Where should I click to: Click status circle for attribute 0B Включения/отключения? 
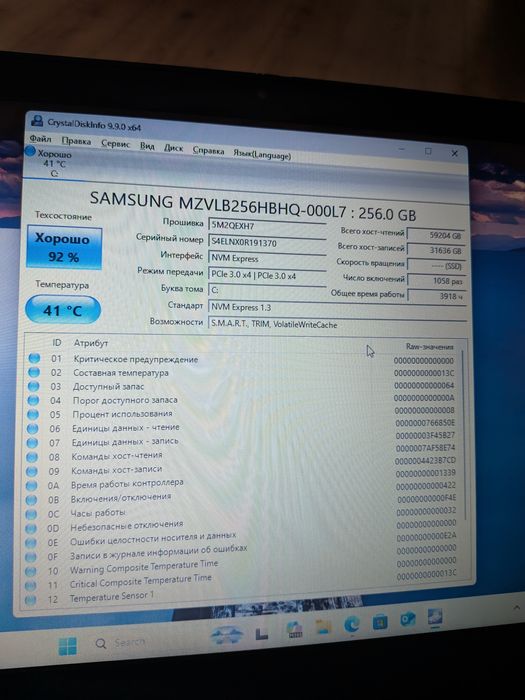31,500
